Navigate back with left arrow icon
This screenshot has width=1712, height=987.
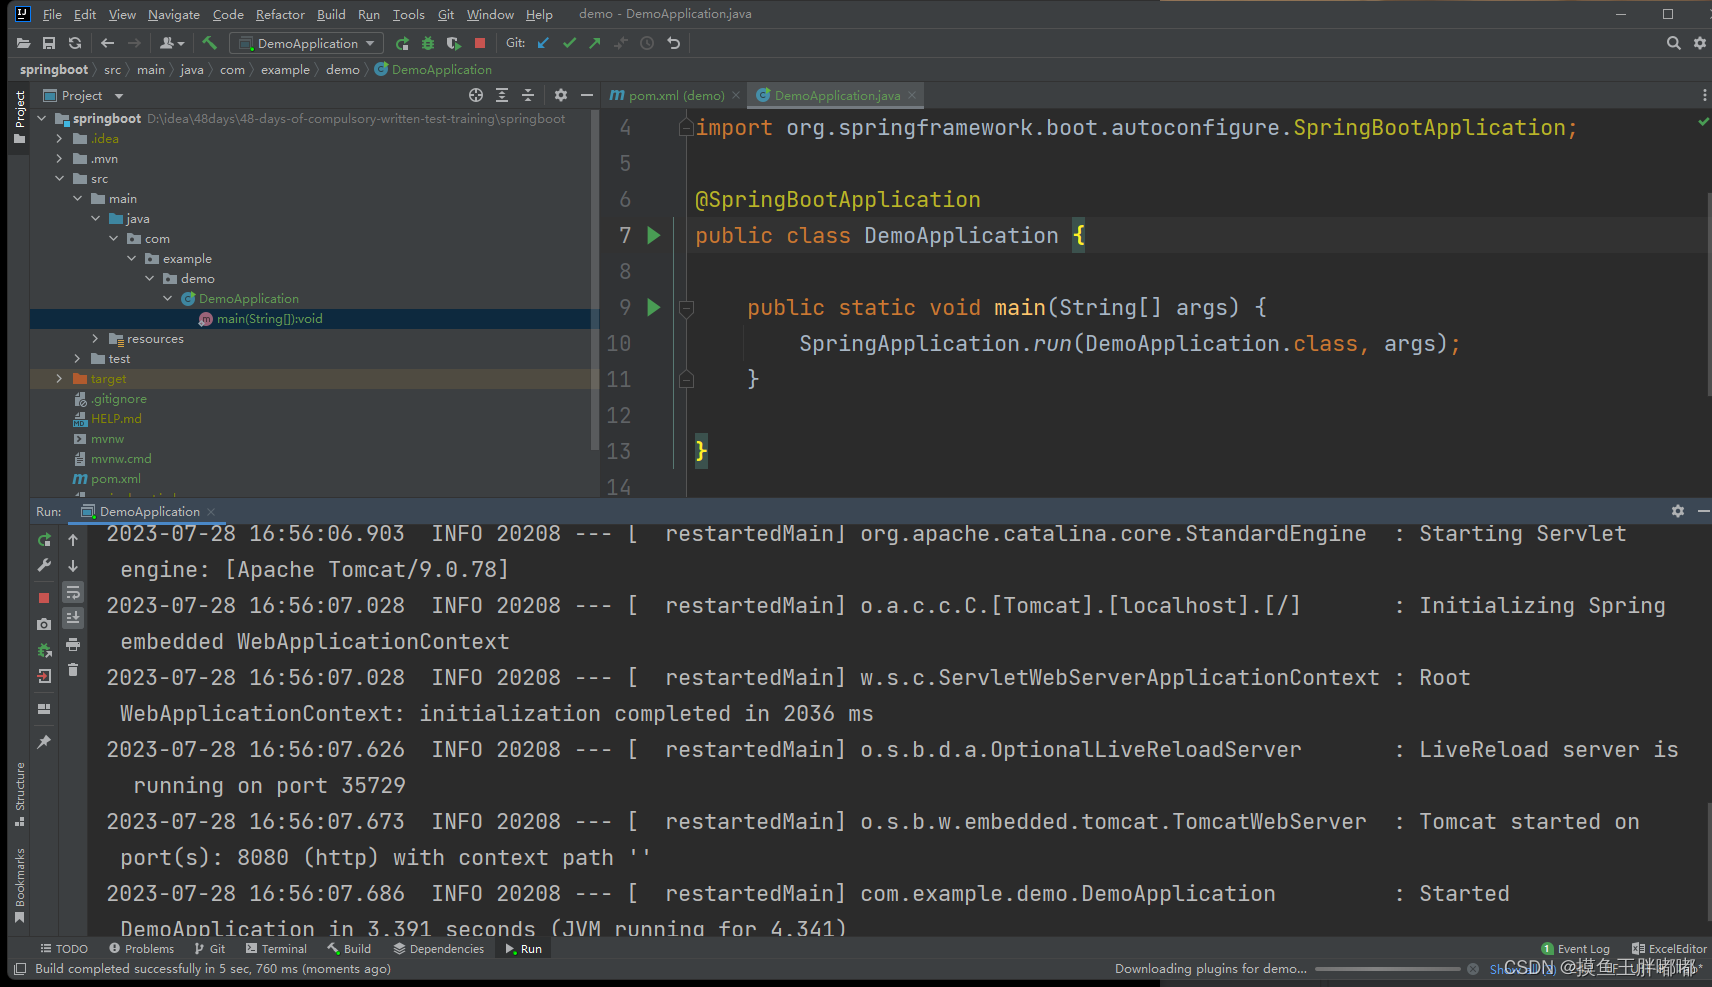point(108,43)
